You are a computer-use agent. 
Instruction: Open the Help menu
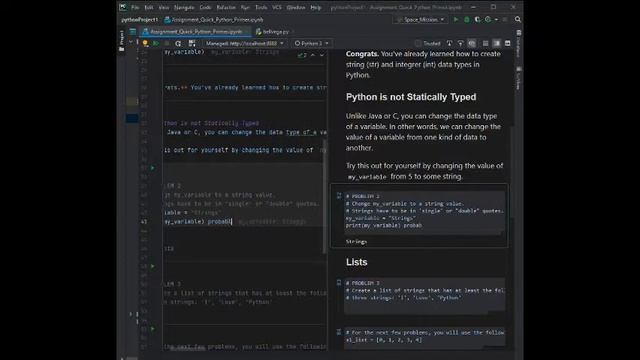pos(316,7)
